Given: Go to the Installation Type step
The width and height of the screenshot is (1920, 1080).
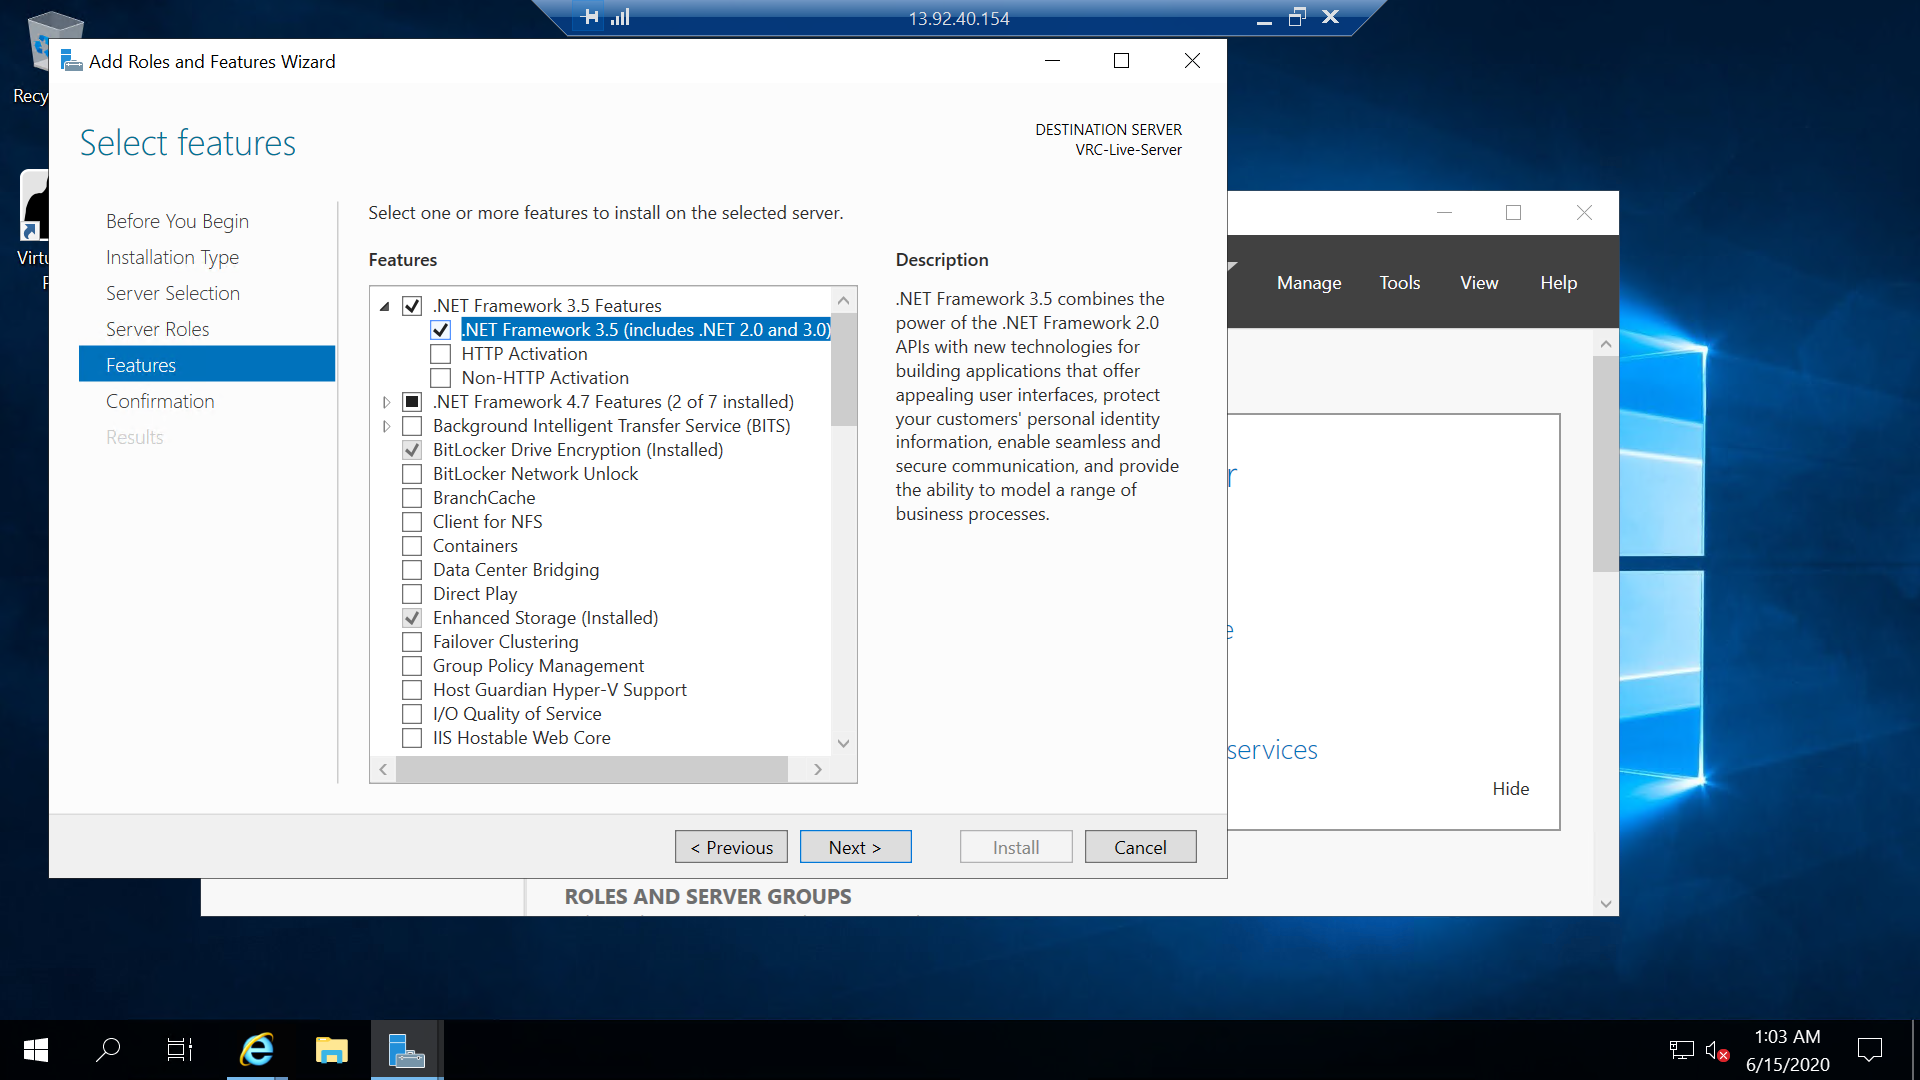Looking at the screenshot, I should pos(172,257).
